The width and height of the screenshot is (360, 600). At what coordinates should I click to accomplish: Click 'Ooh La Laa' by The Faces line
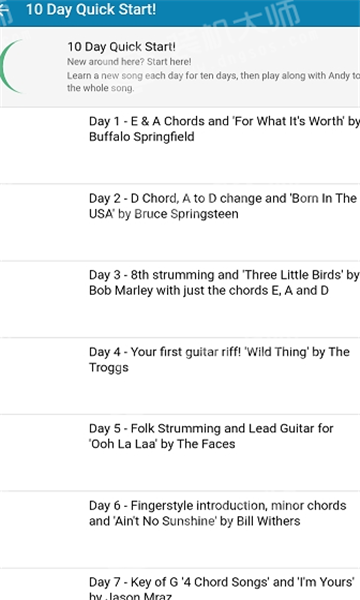(x=162, y=444)
